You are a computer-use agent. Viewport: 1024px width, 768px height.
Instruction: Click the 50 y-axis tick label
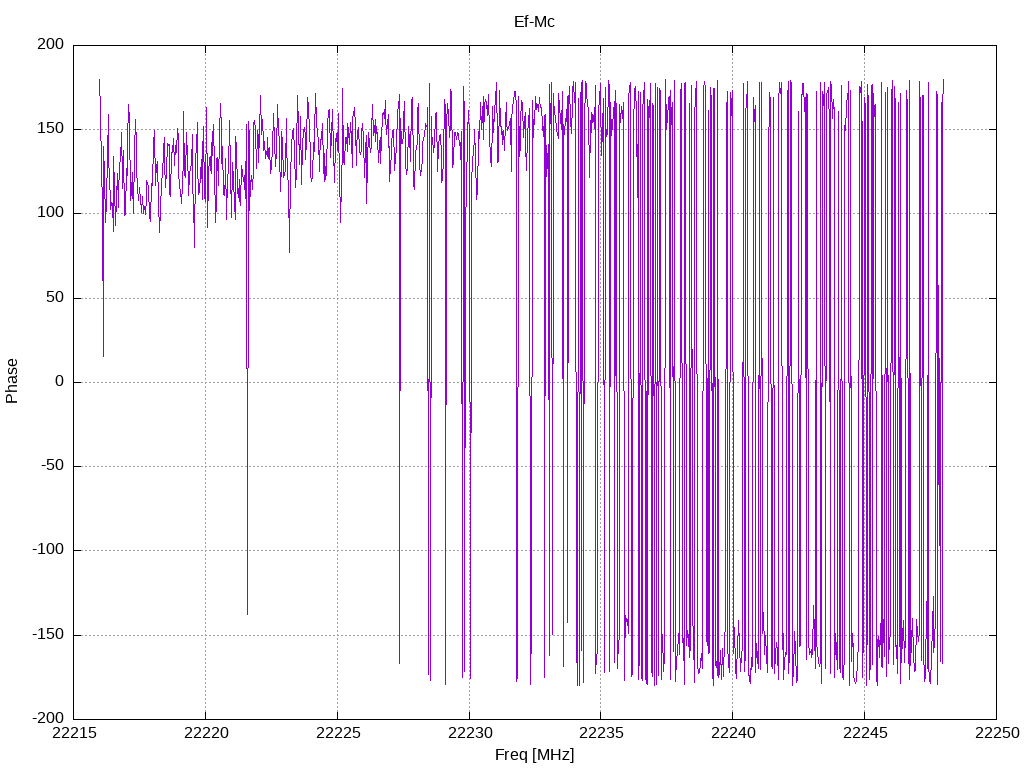pos(55,297)
